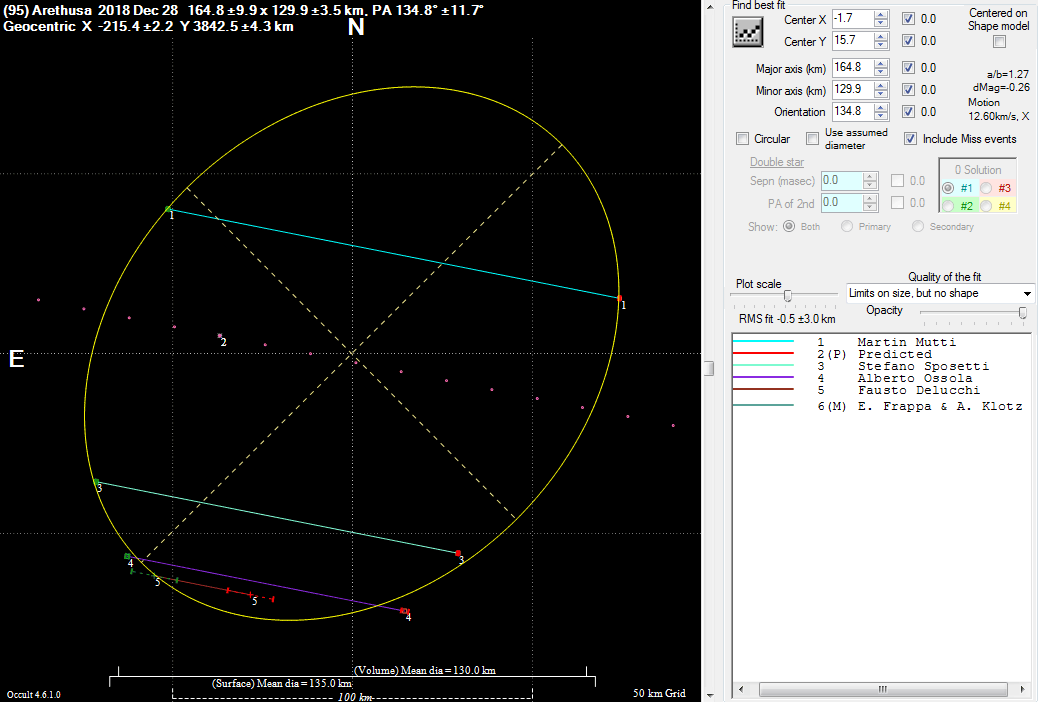Toggle the checkbox beside PA of 2nd
Viewport: 1038px width, 702px height.
tap(898, 202)
